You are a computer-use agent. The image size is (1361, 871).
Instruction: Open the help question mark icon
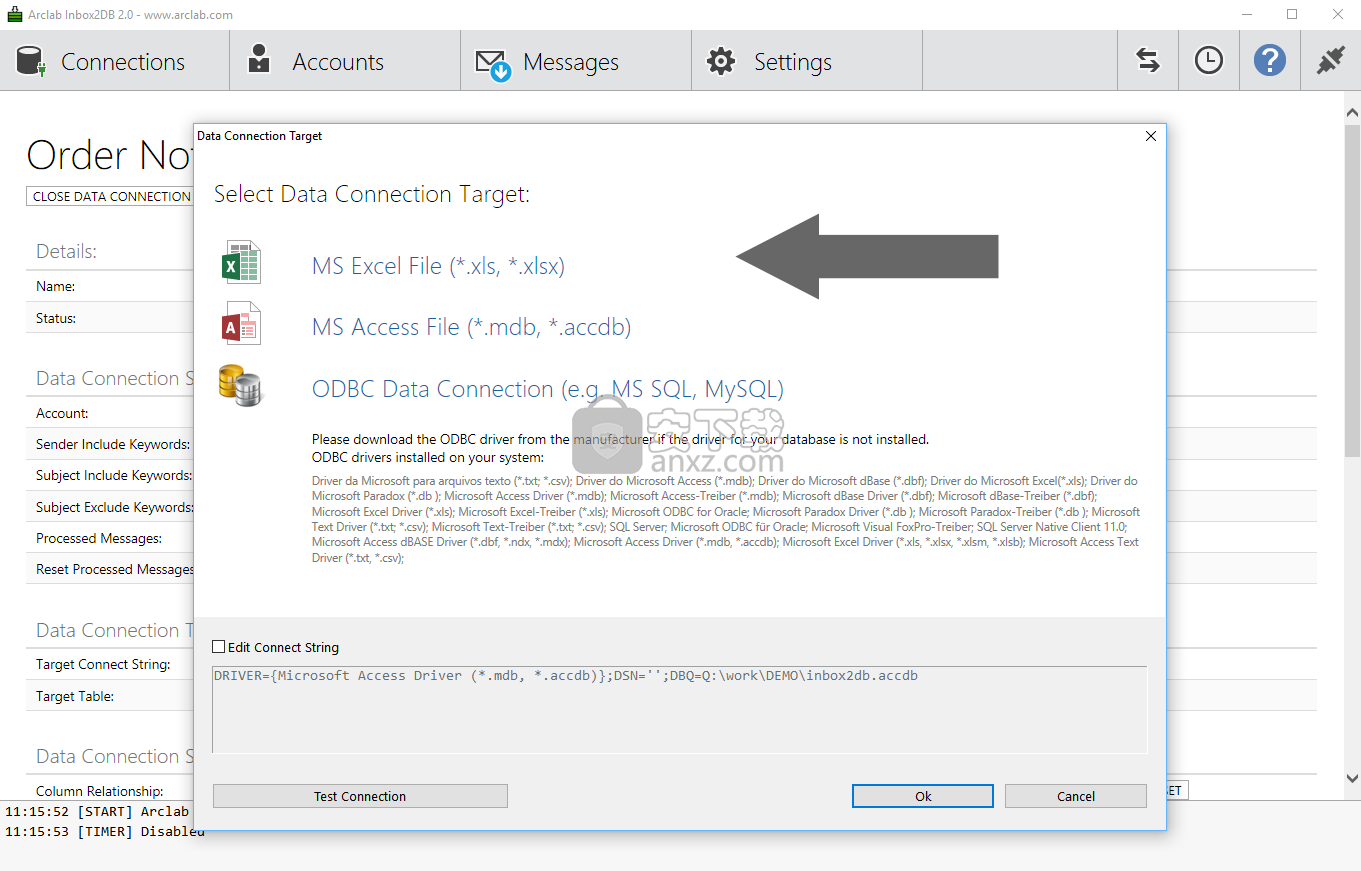pyautogui.click(x=1270, y=61)
